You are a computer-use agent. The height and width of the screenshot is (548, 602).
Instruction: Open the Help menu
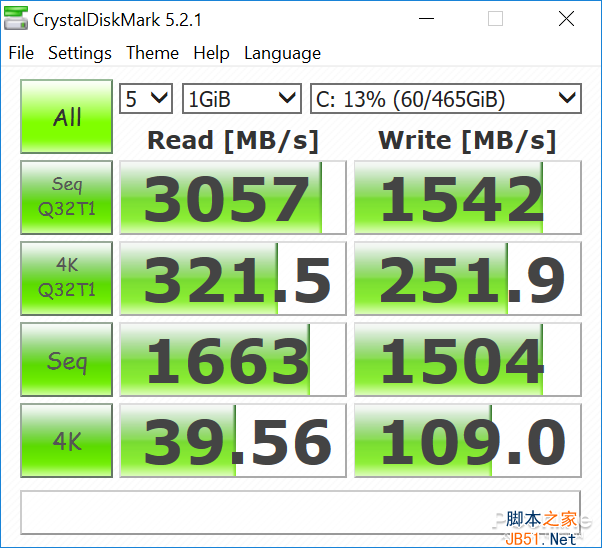[x=211, y=53]
